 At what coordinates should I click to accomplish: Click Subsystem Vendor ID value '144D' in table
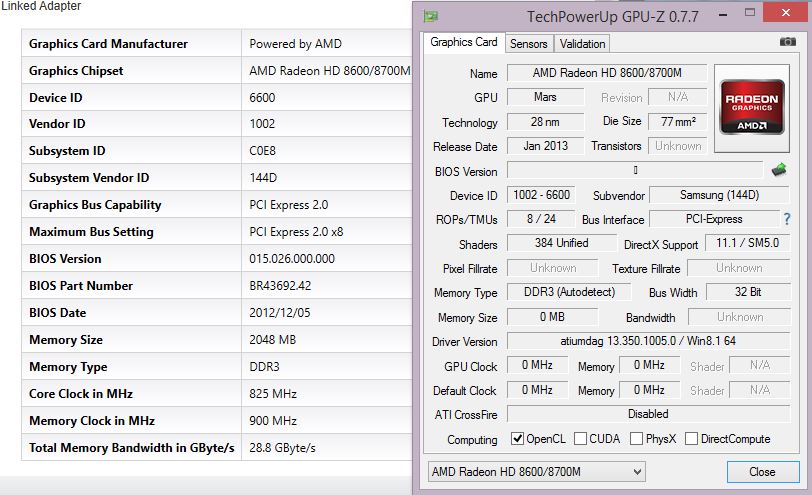pos(263,178)
